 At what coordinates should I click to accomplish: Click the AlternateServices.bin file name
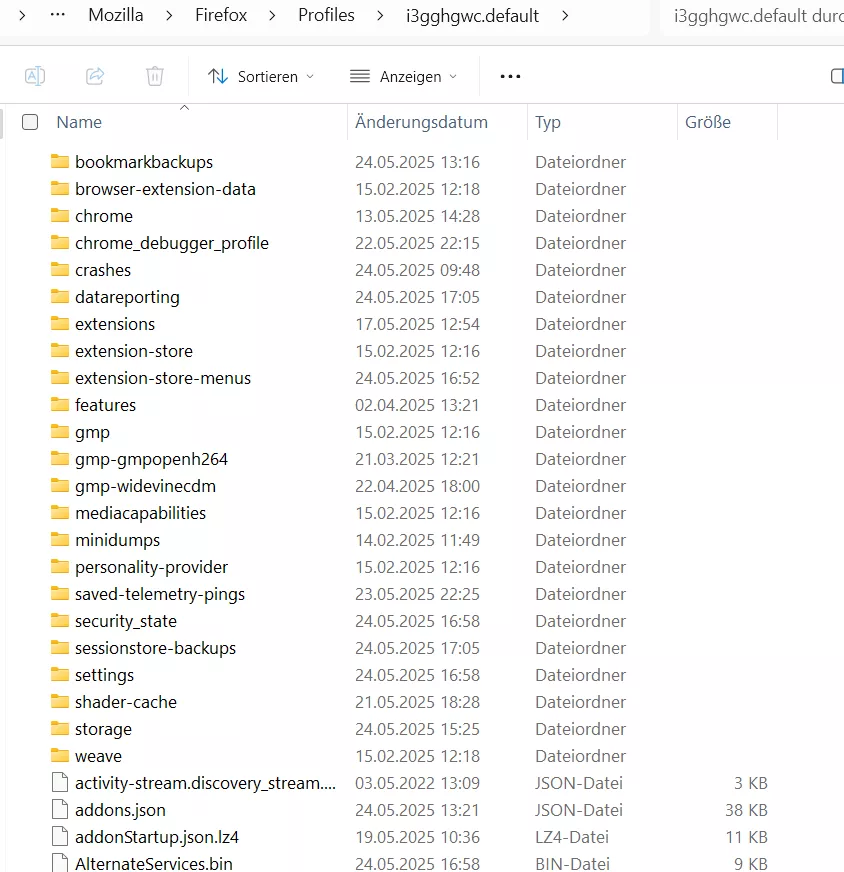(154, 863)
